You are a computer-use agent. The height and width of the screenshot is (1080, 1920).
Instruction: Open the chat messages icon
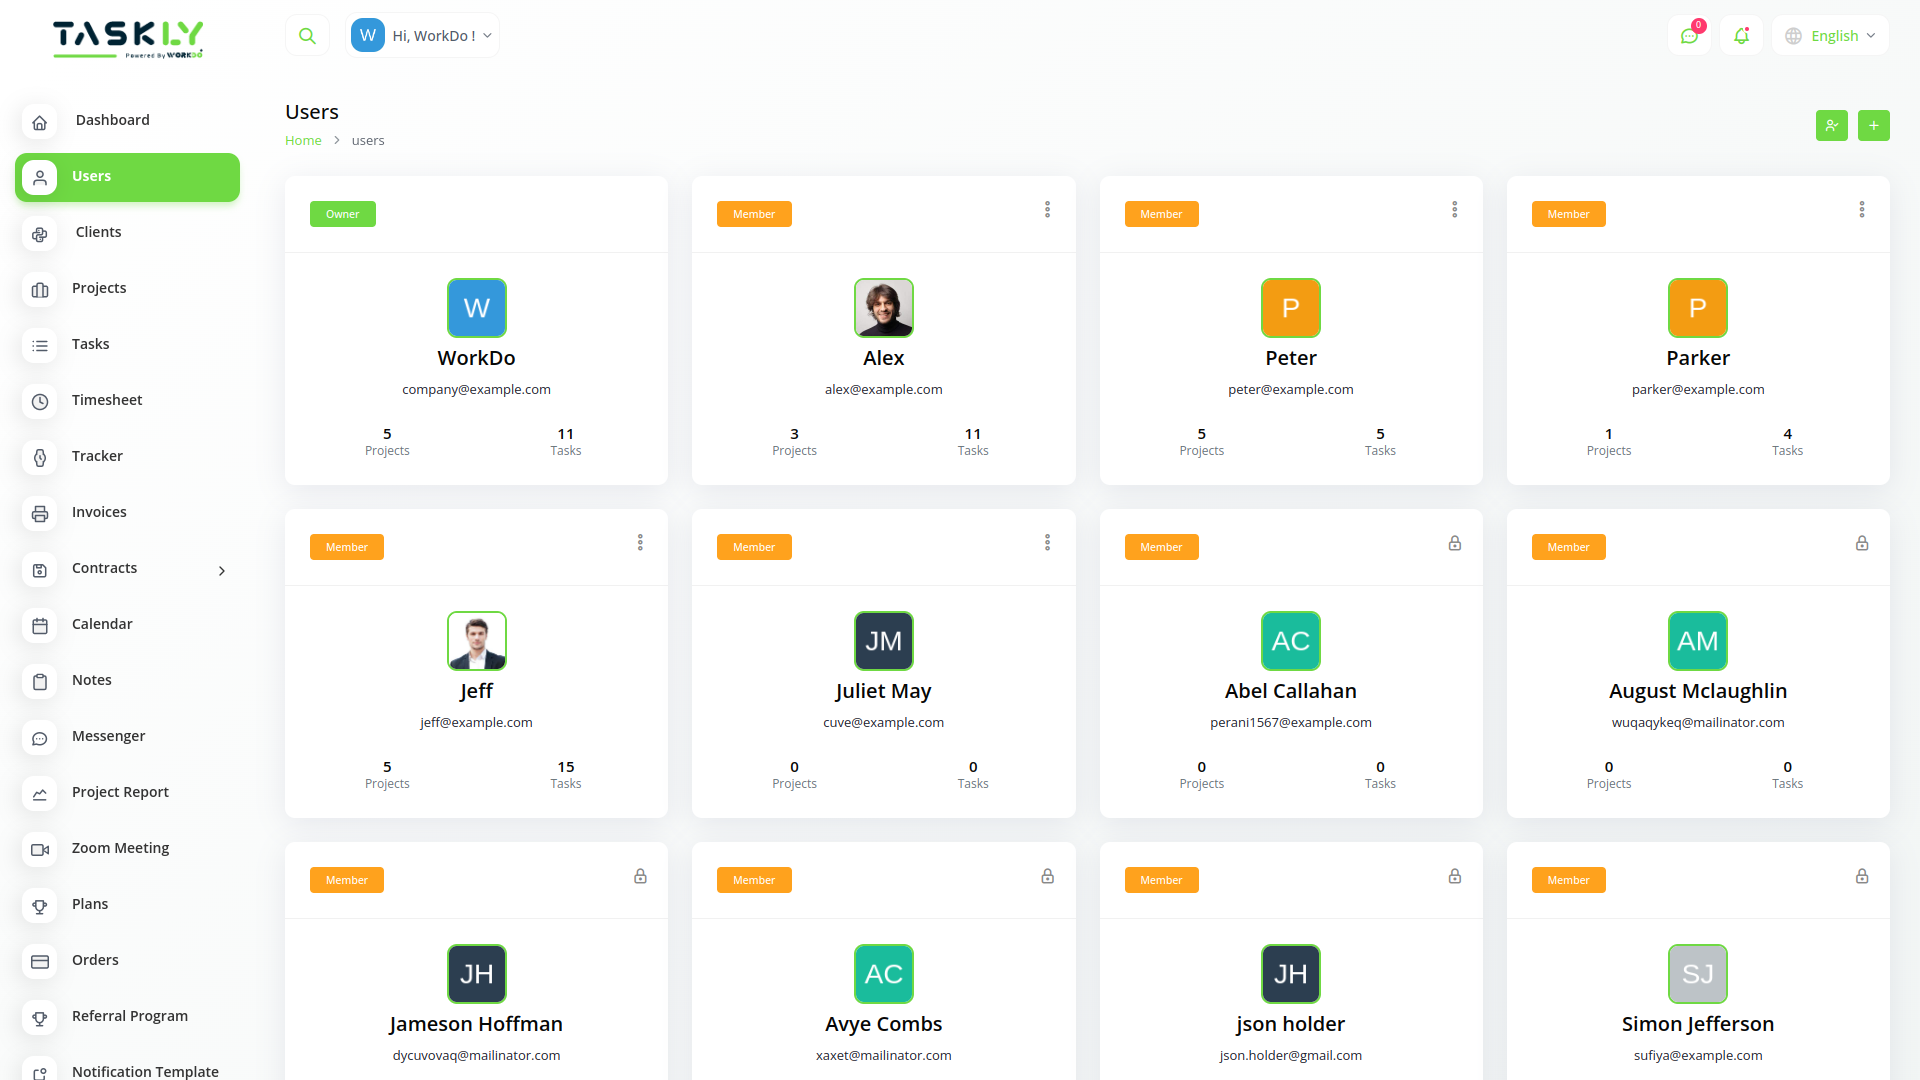point(1689,36)
